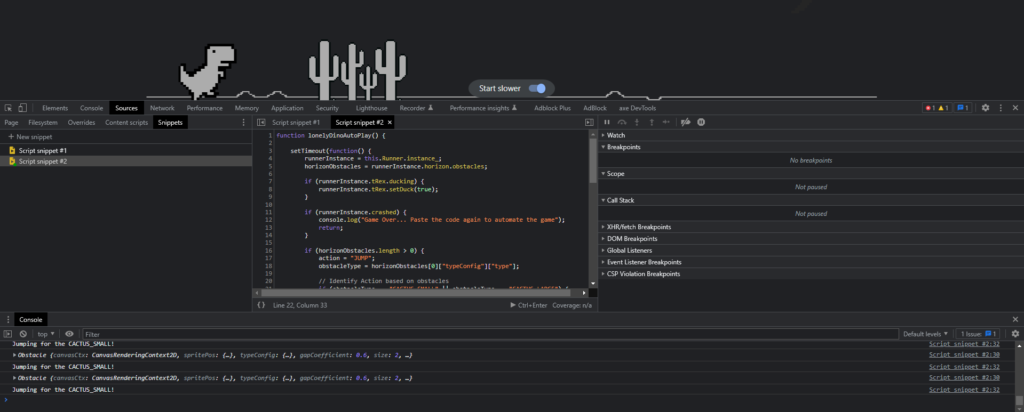Viewport: 1024px width, 412px height.
Task: Open the Recorder panel tab
Action: tap(417, 108)
